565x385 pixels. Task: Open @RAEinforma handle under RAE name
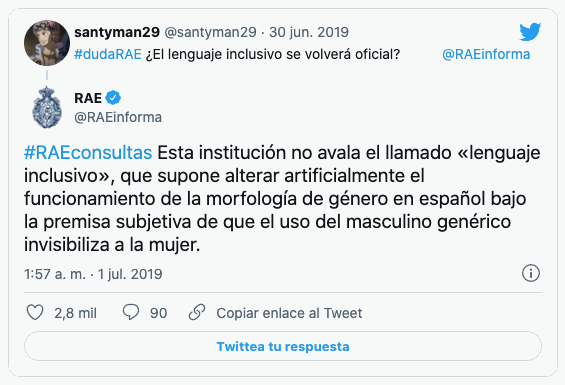(x=118, y=117)
